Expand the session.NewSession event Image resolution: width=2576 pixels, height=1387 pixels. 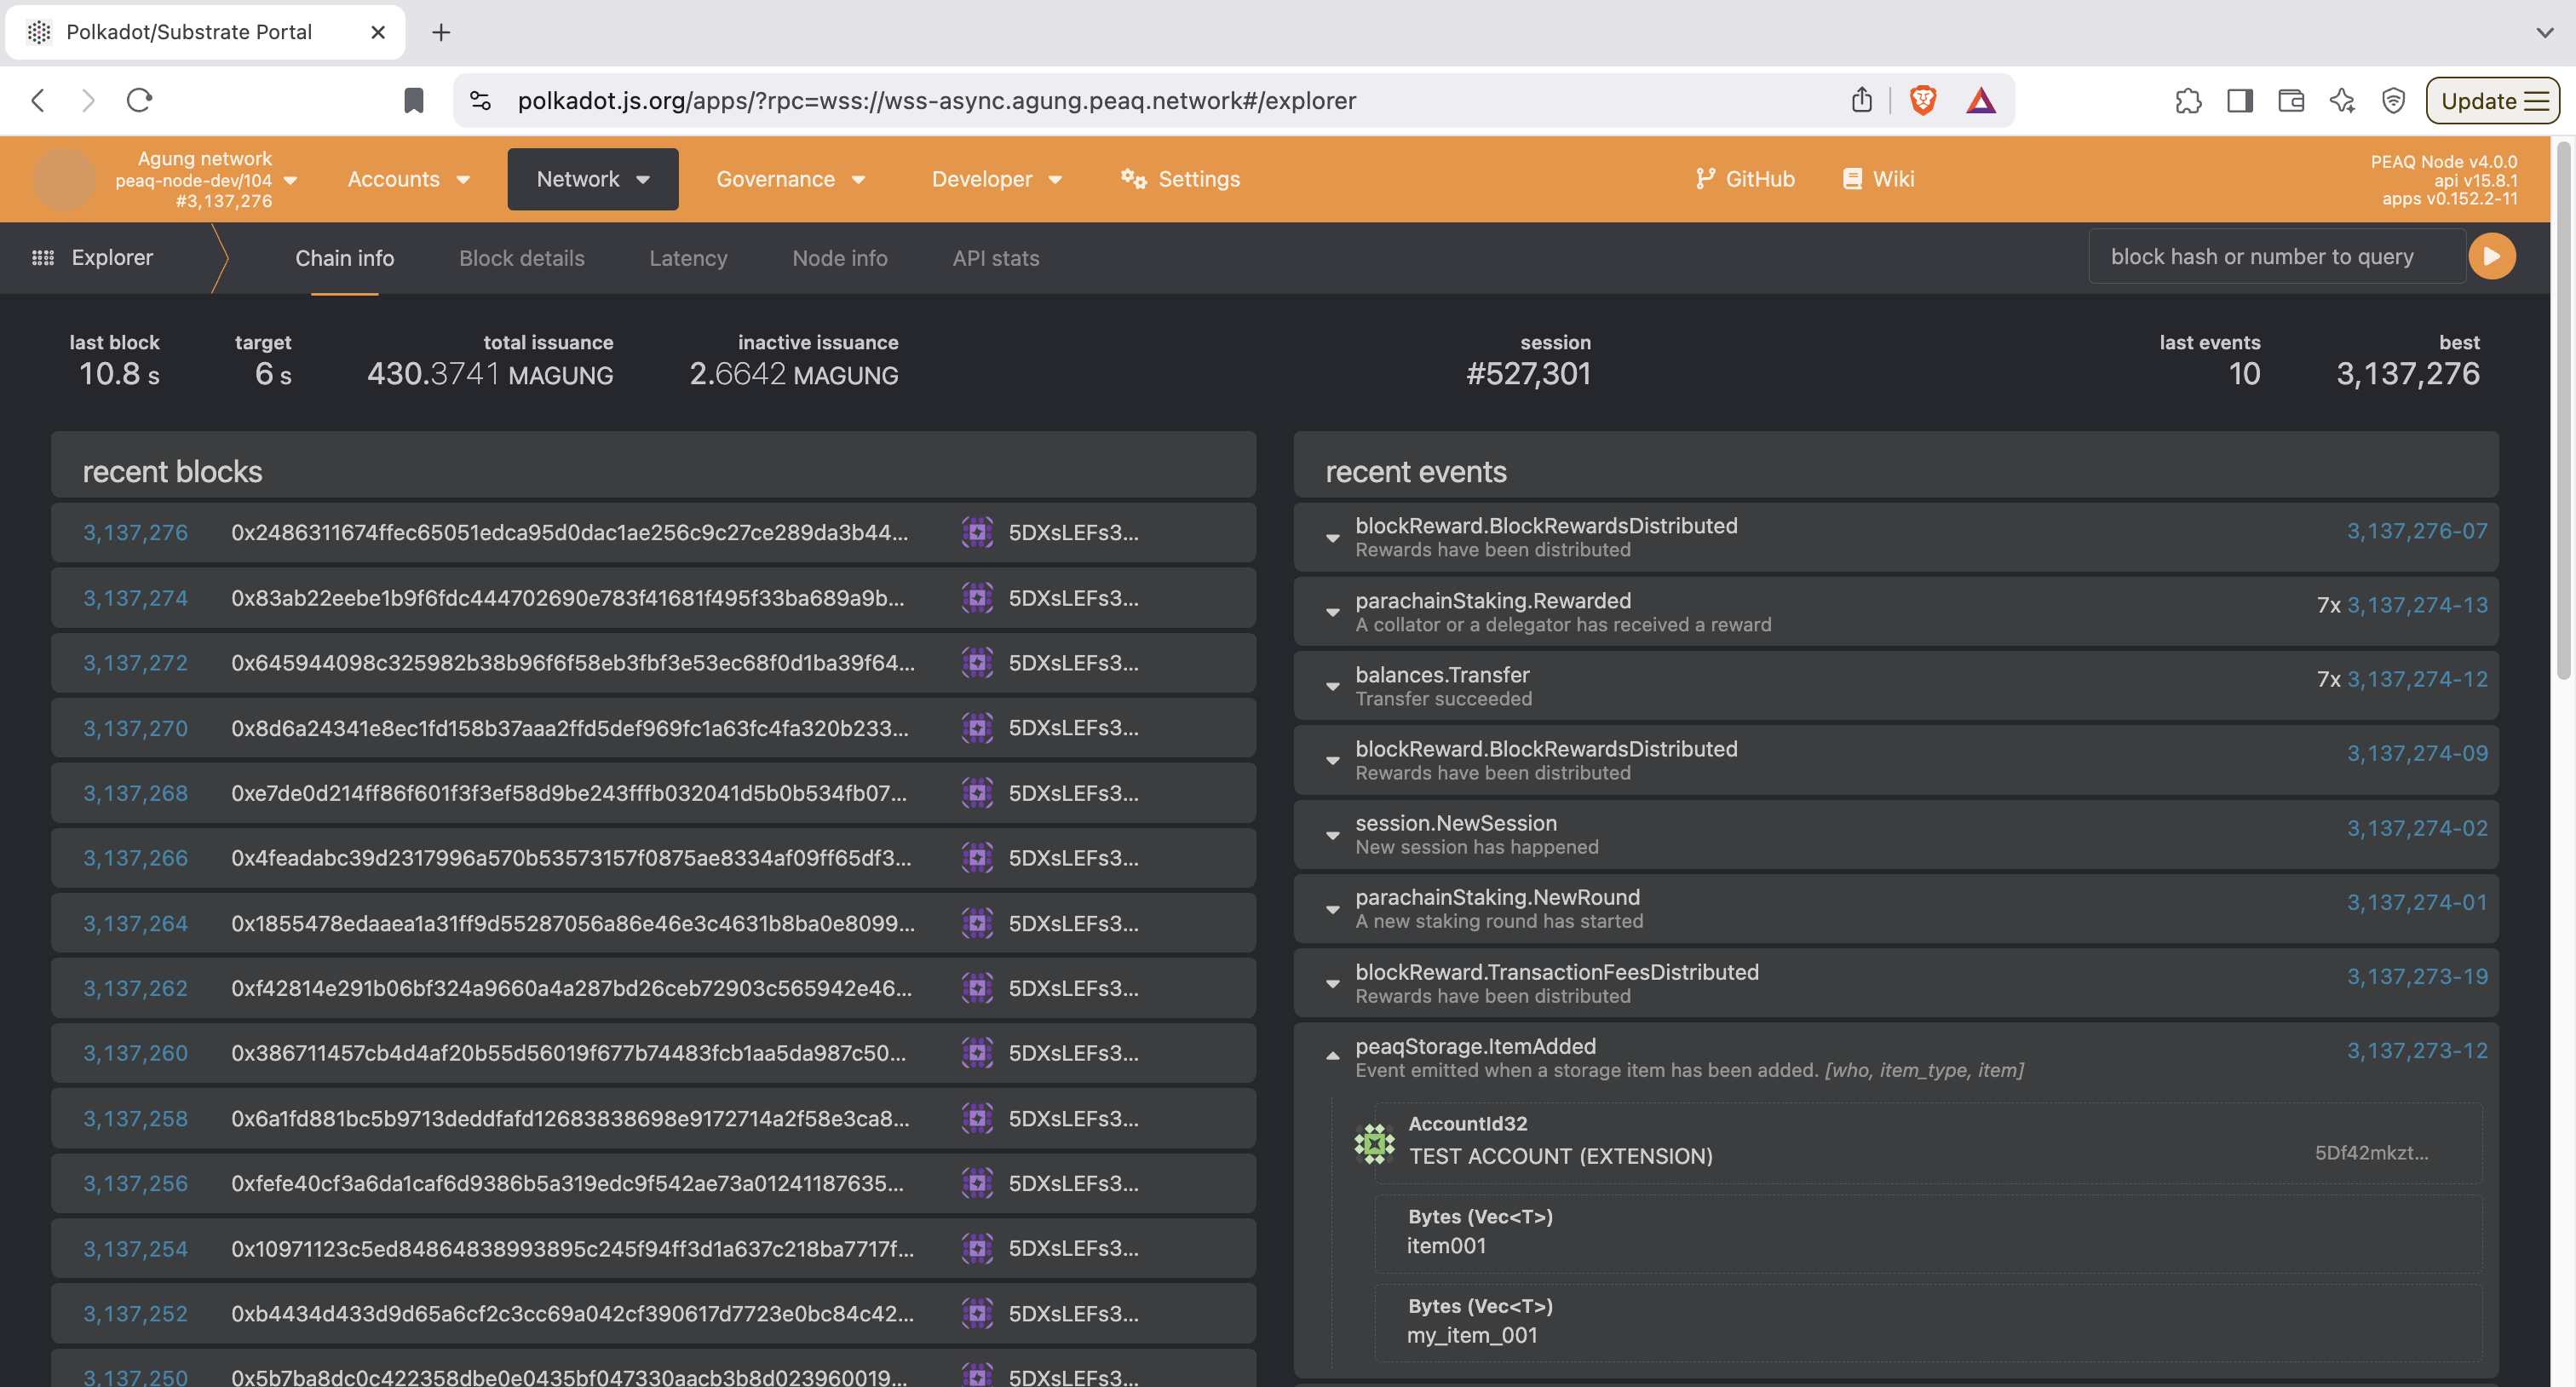point(1332,835)
